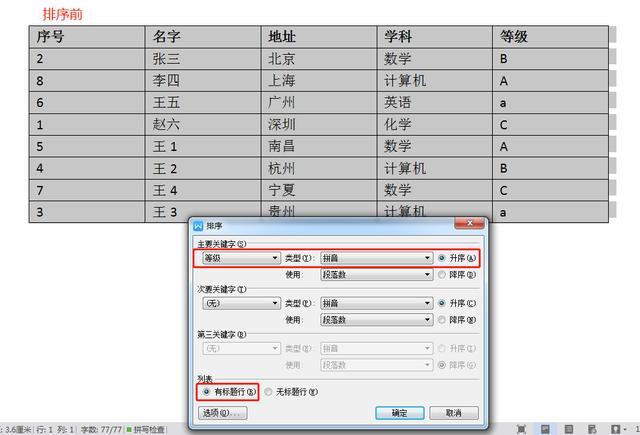The image size is (640, 435).
Task: Click the 化学 subject cell
Action: click(435, 124)
